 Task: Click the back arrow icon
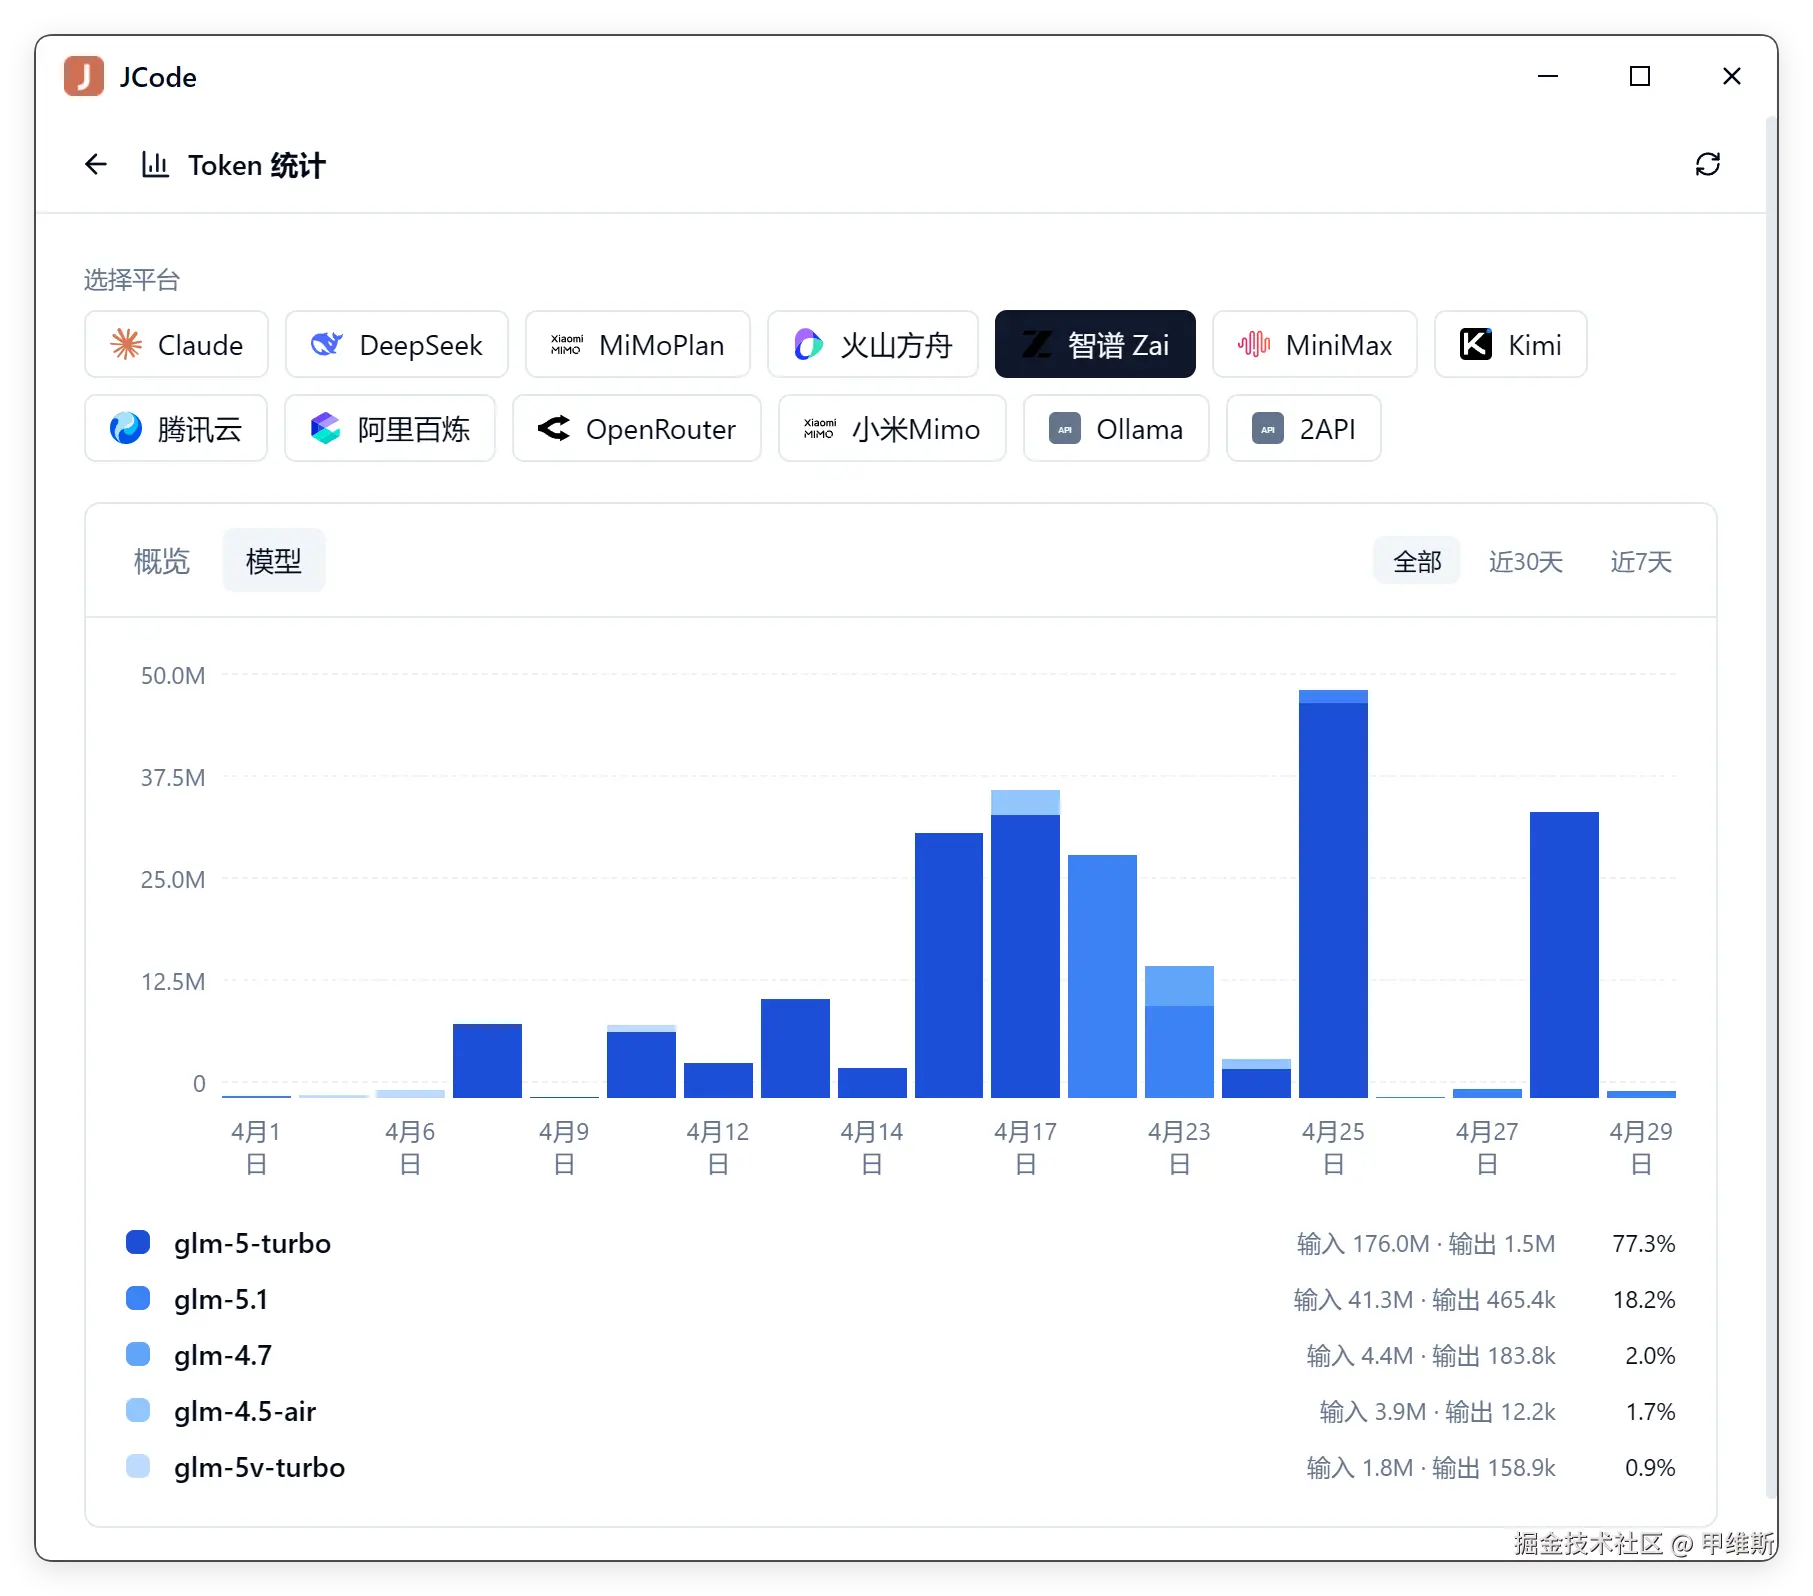click(x=96, y=164)
